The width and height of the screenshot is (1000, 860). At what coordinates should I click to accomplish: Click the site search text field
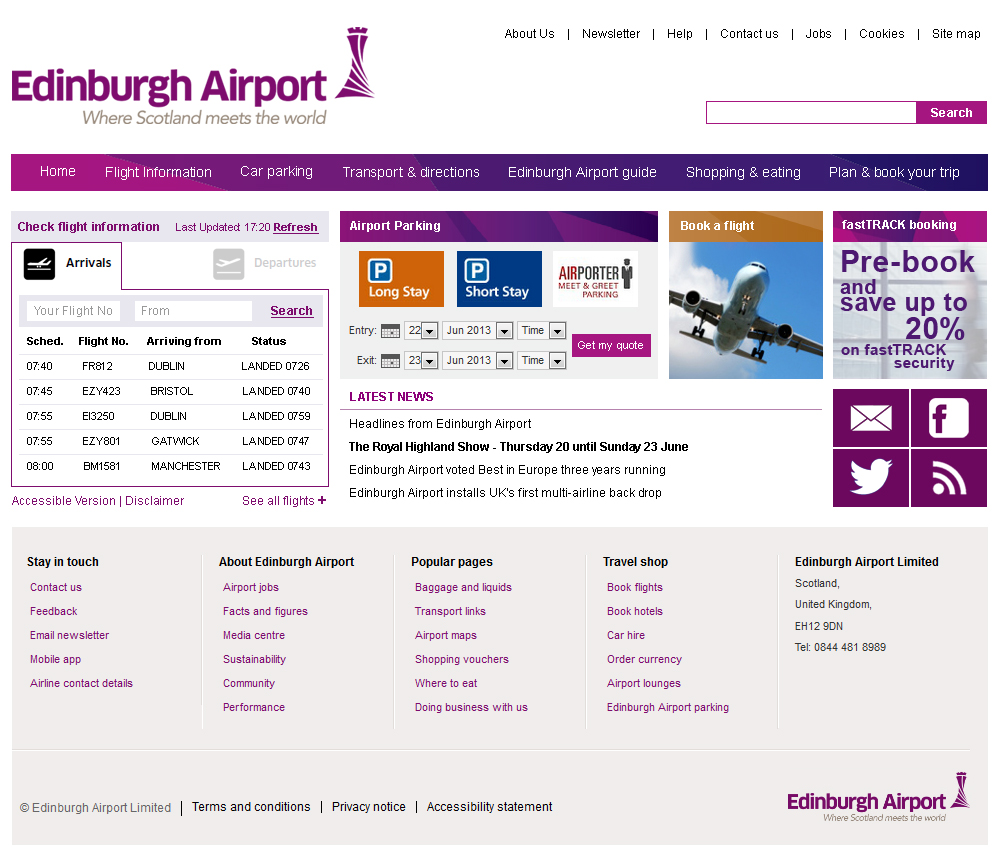pos(811,113)
